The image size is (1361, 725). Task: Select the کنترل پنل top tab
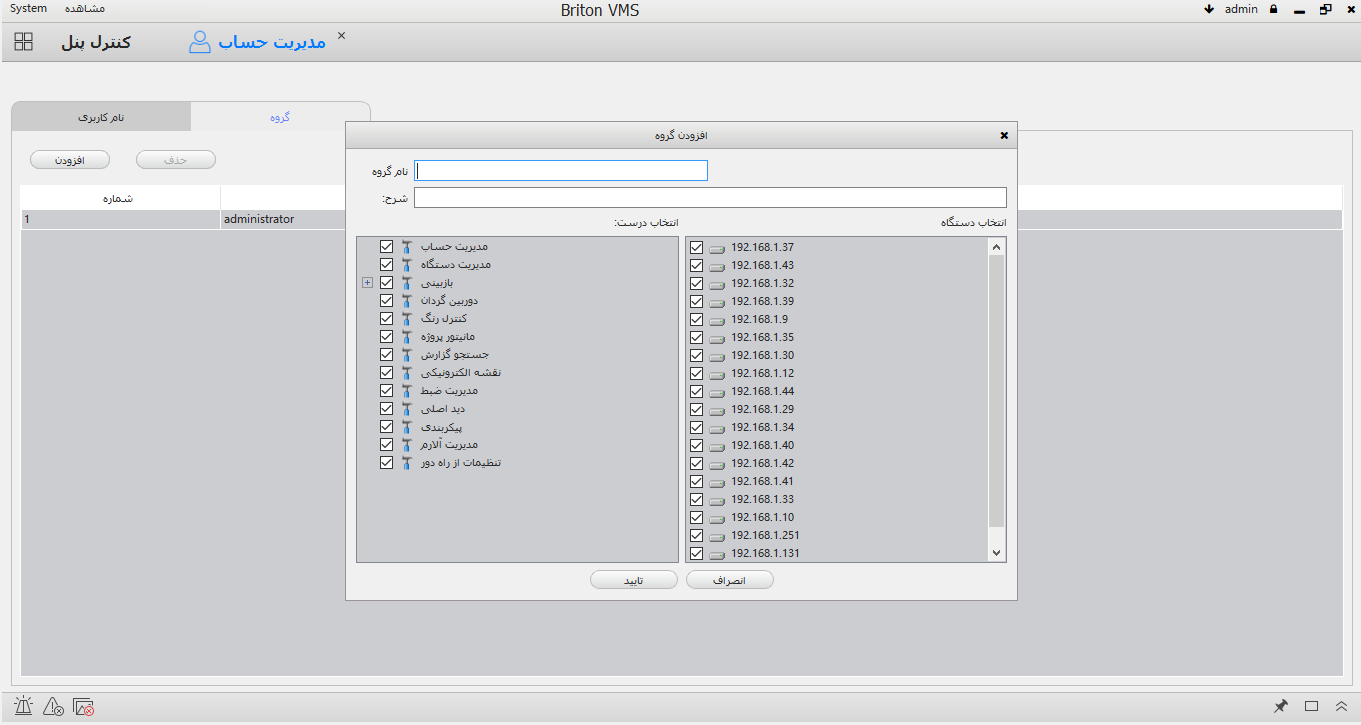point(95,42)
